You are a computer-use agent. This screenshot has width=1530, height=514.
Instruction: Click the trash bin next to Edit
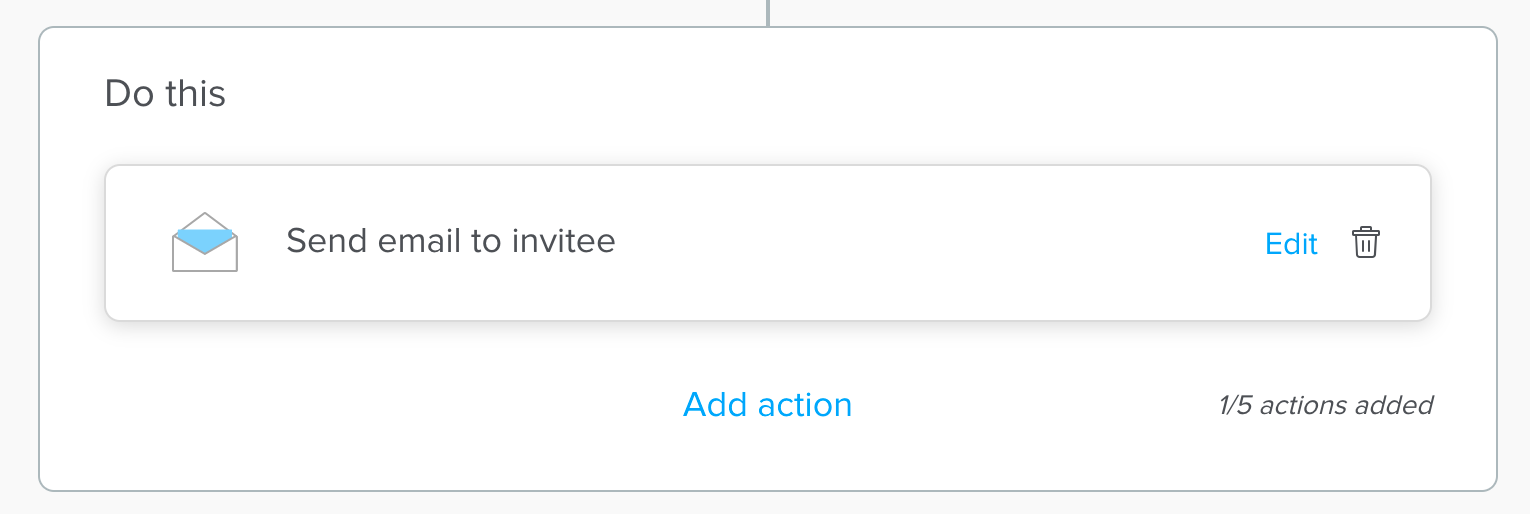pos(1365,243)
